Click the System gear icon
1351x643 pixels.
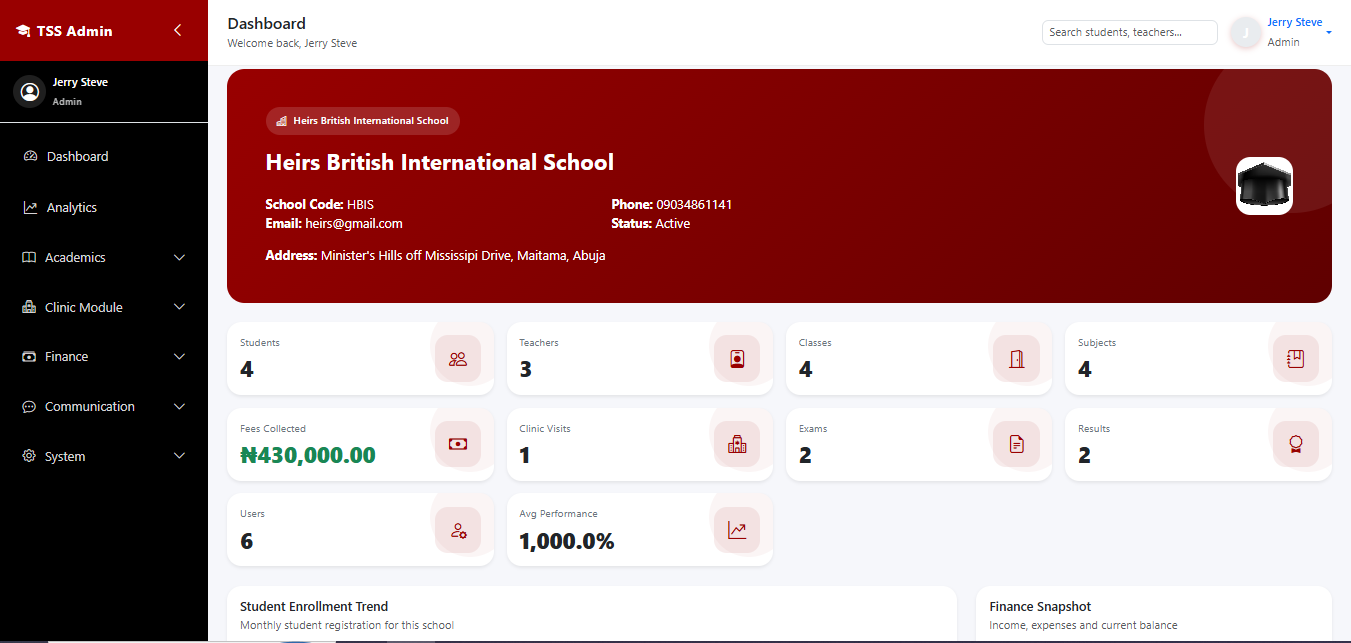coord(29,456)
